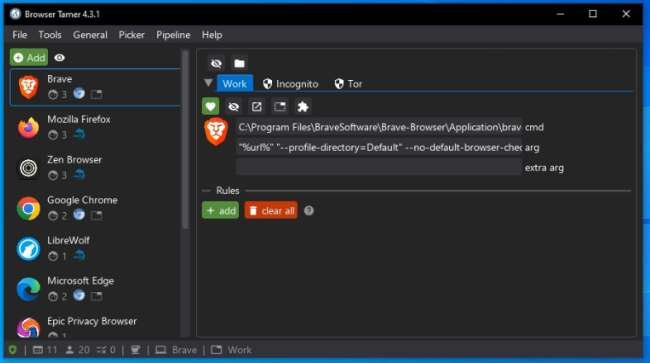Image resolution: width=650 pixels, height=363 pixels.
Task: Click the green shield icon in status bar
Action: (13, 350)
